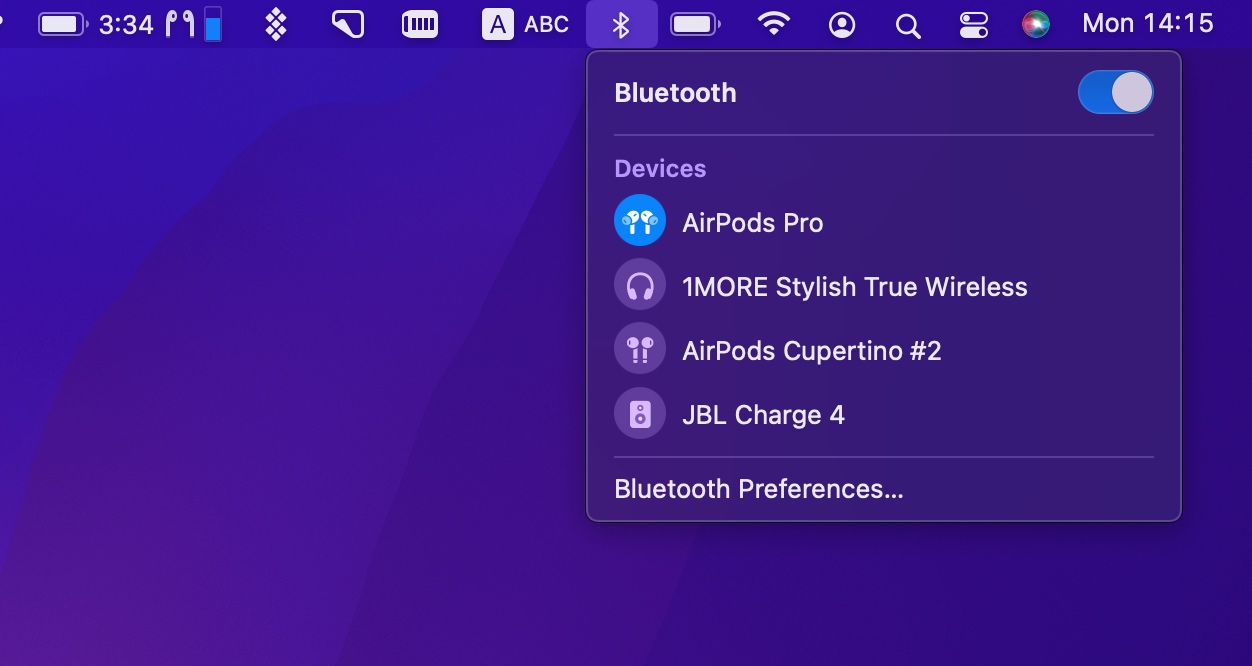
Task: Open the Wi-Fi menu bar icon
Action: (x=774, y=24)
